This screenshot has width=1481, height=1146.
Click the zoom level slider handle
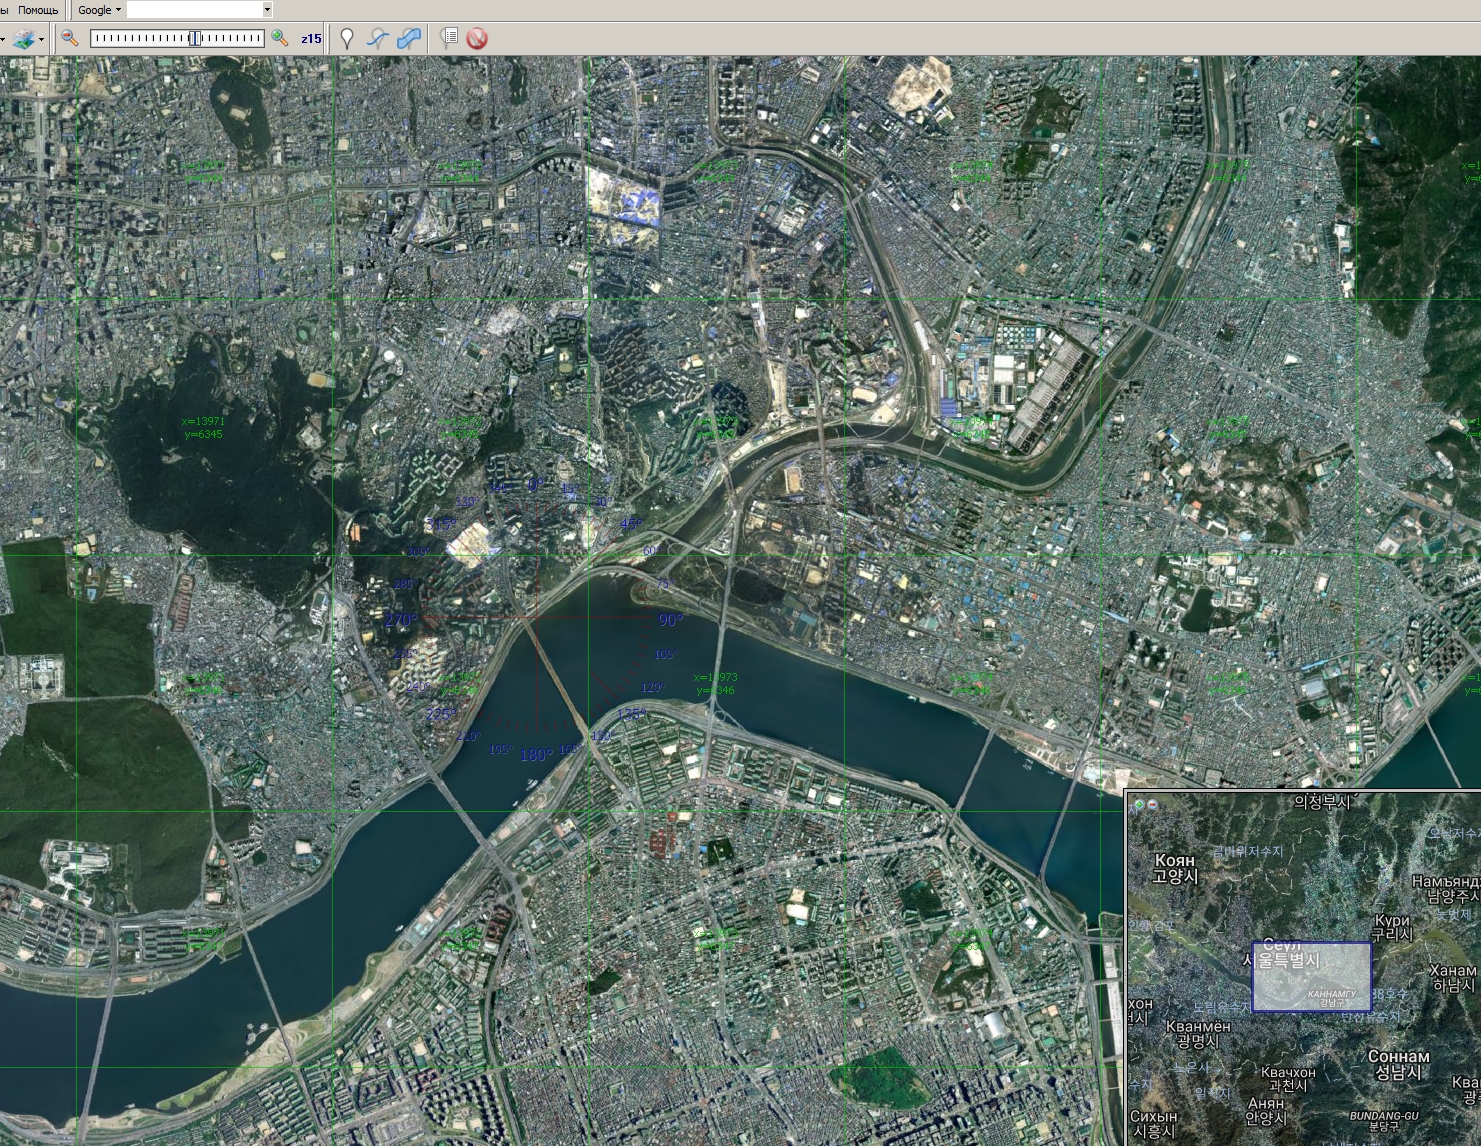point(195,38)
